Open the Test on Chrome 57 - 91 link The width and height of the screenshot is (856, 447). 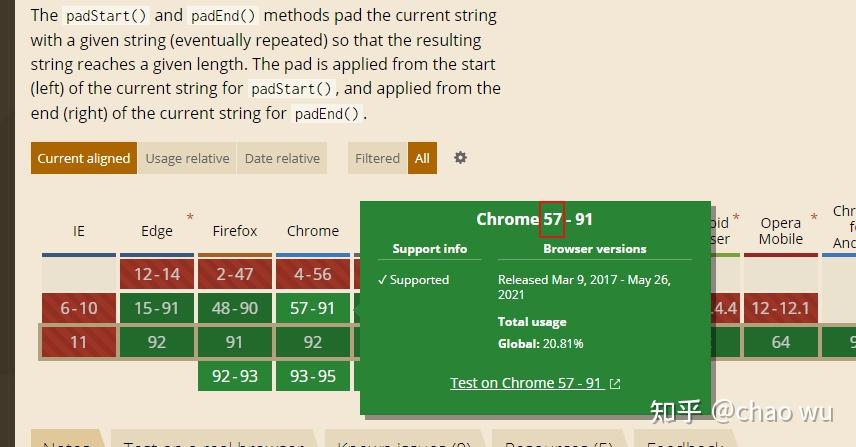[x=527, y=383]
